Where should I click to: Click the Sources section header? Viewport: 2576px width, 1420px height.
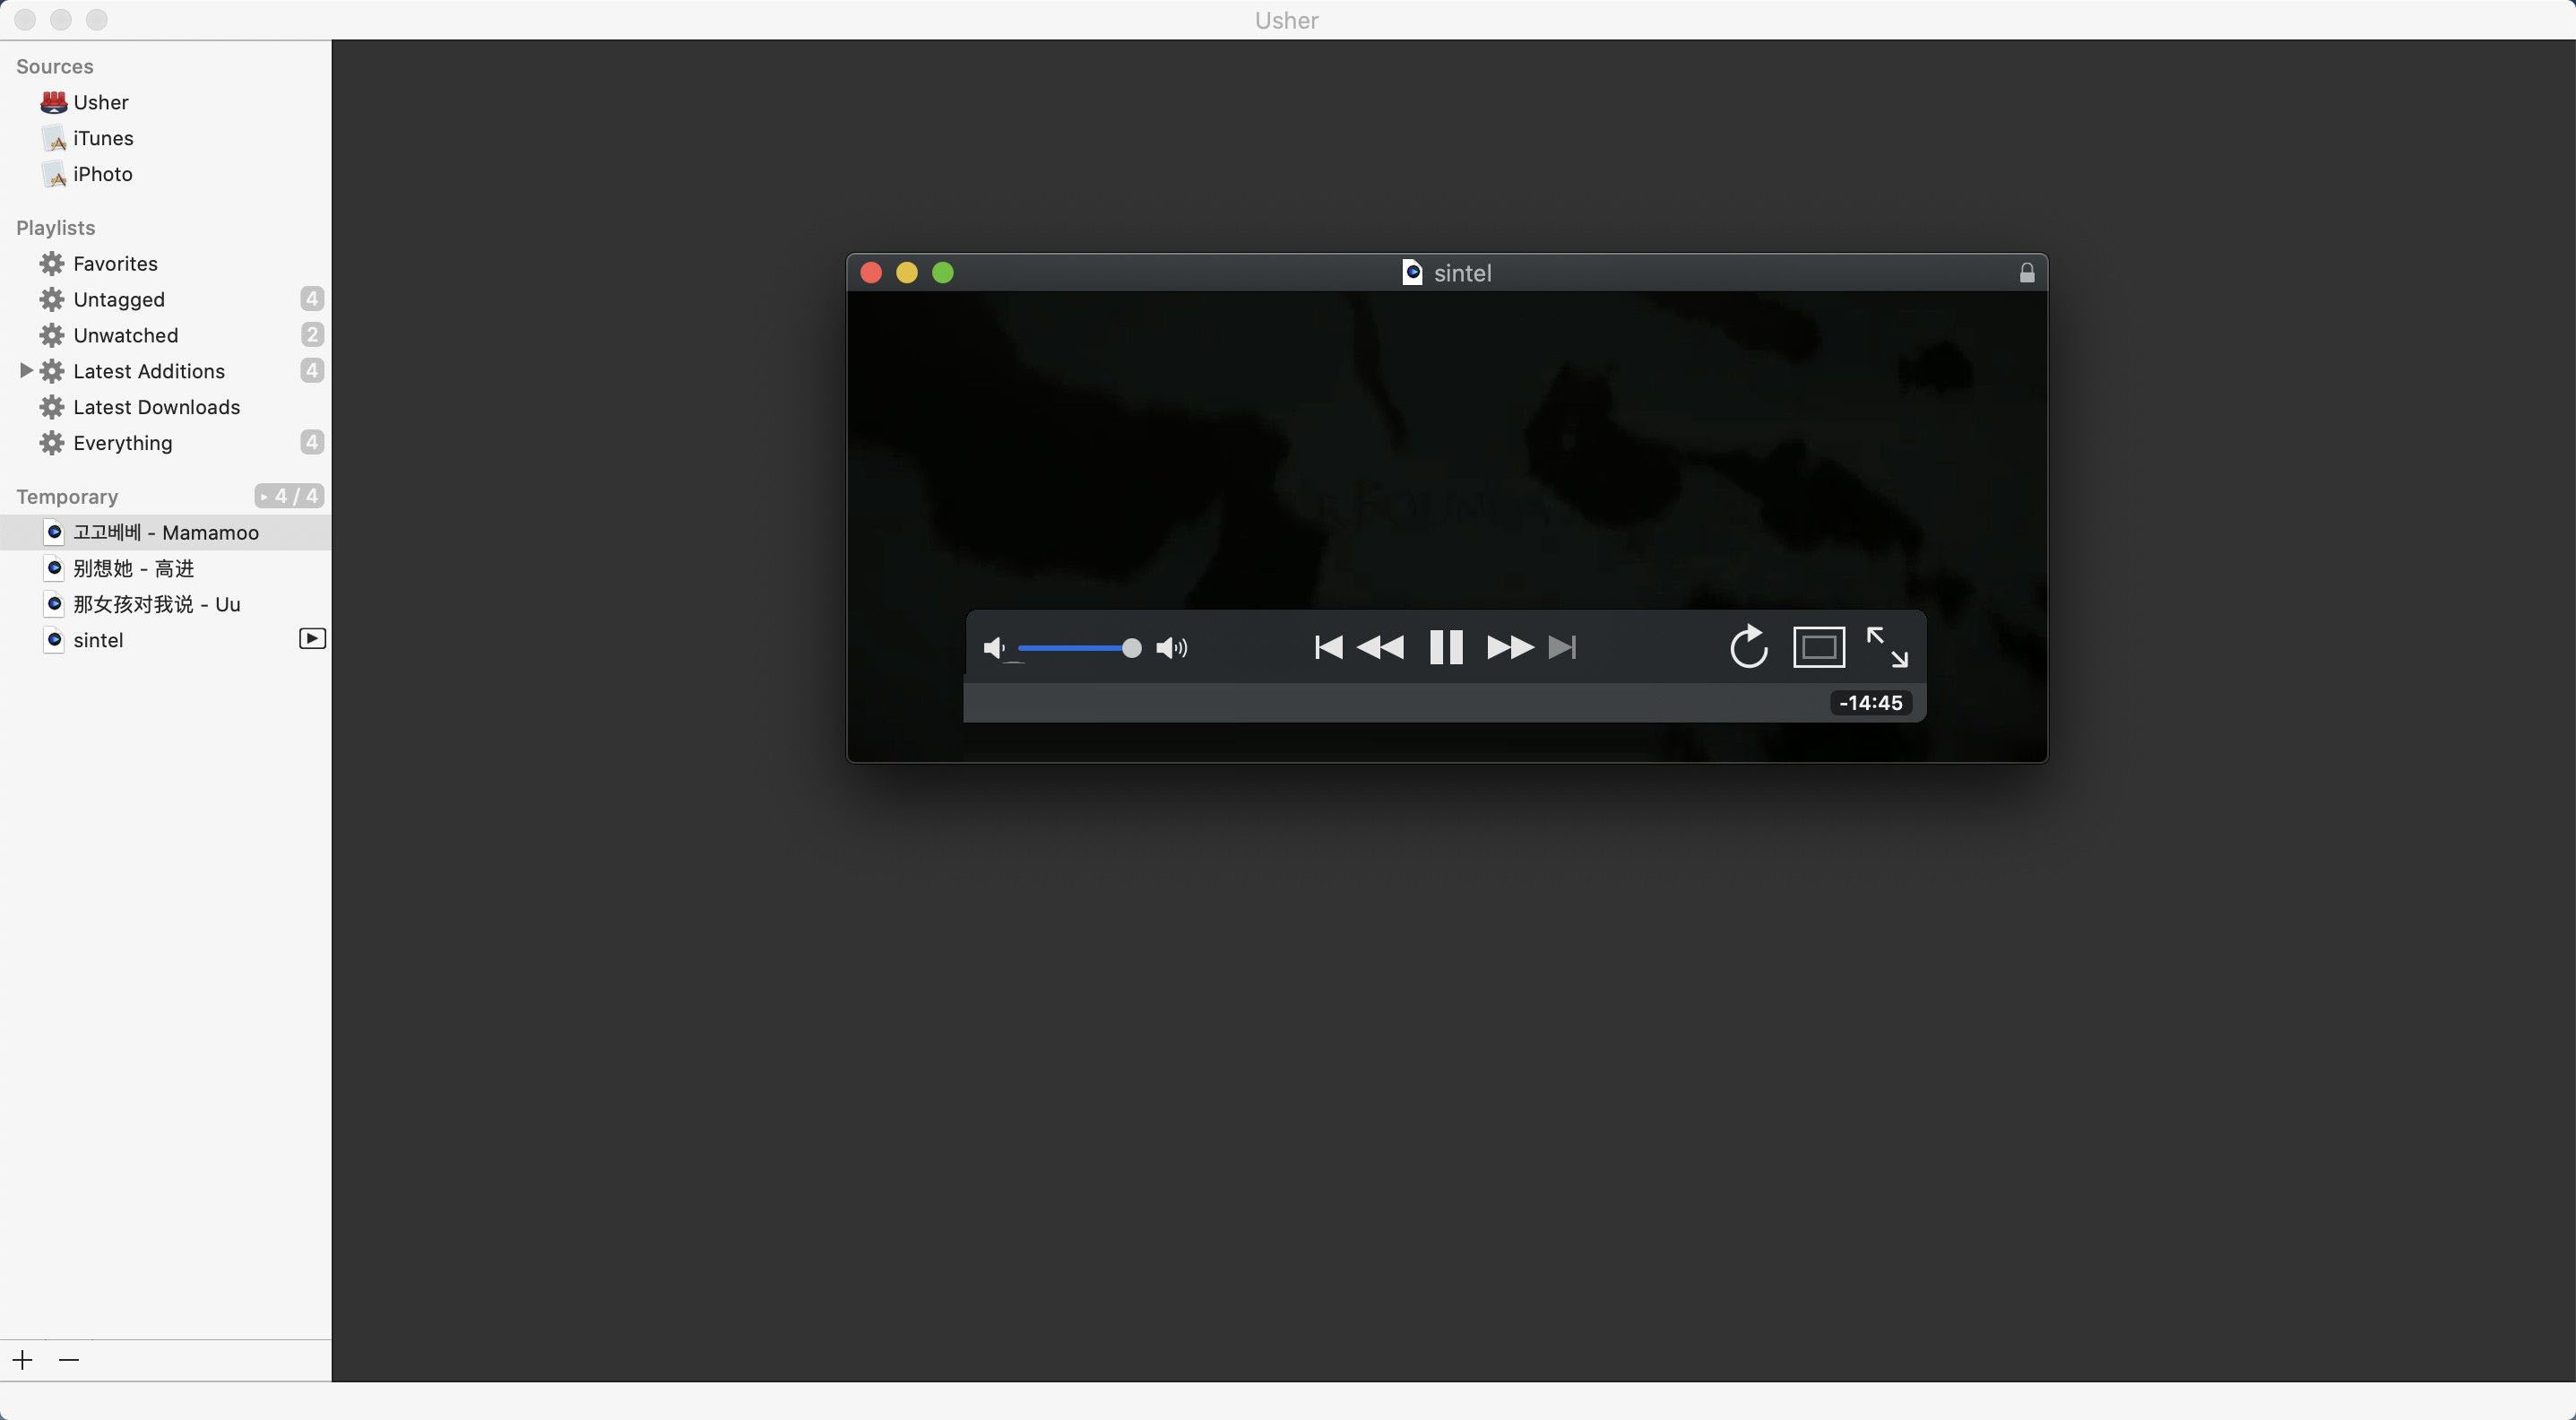pyautogui.click(x=55, y=66)
